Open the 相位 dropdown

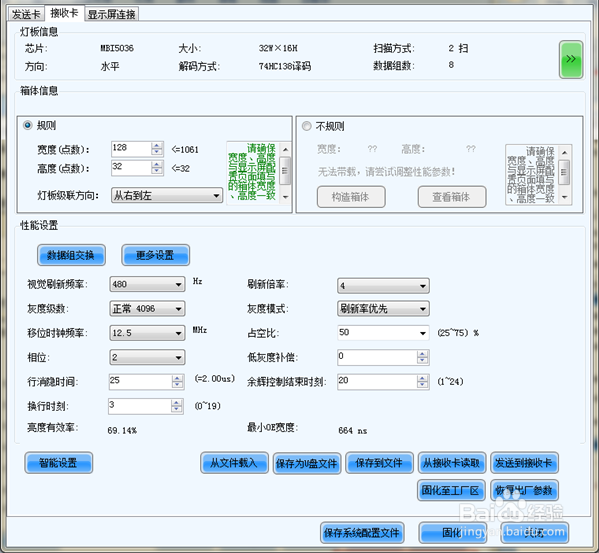click(x=147, y=357)
